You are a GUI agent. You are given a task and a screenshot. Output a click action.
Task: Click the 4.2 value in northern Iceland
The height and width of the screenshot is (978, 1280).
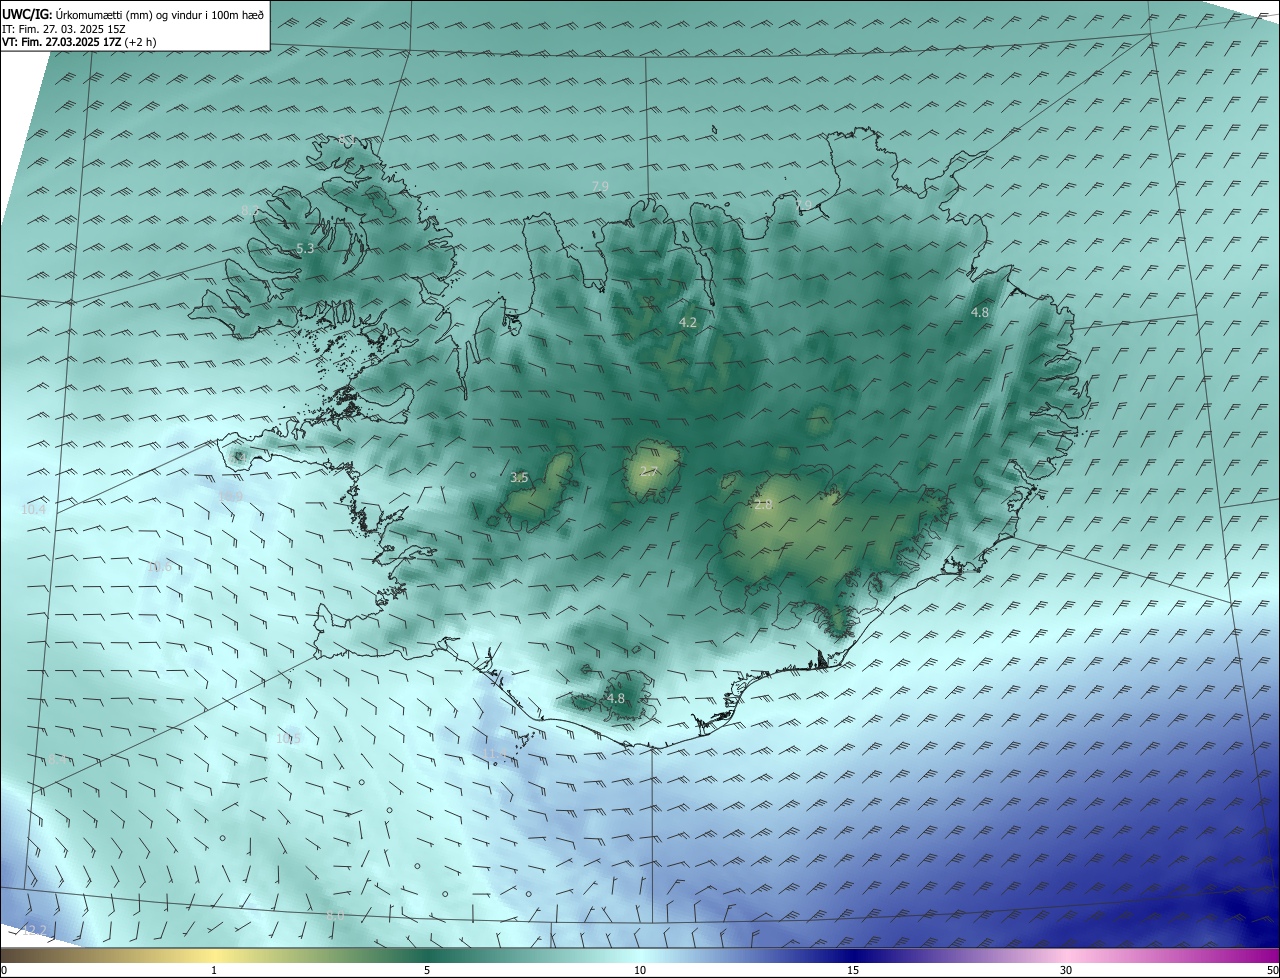coord(688,322)
